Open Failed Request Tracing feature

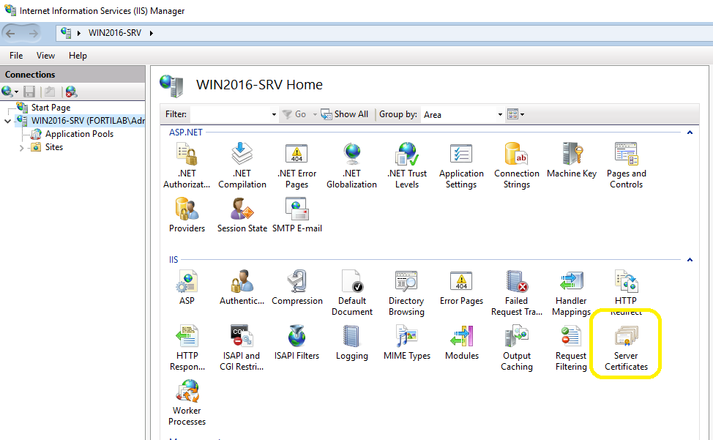point(517,293)
